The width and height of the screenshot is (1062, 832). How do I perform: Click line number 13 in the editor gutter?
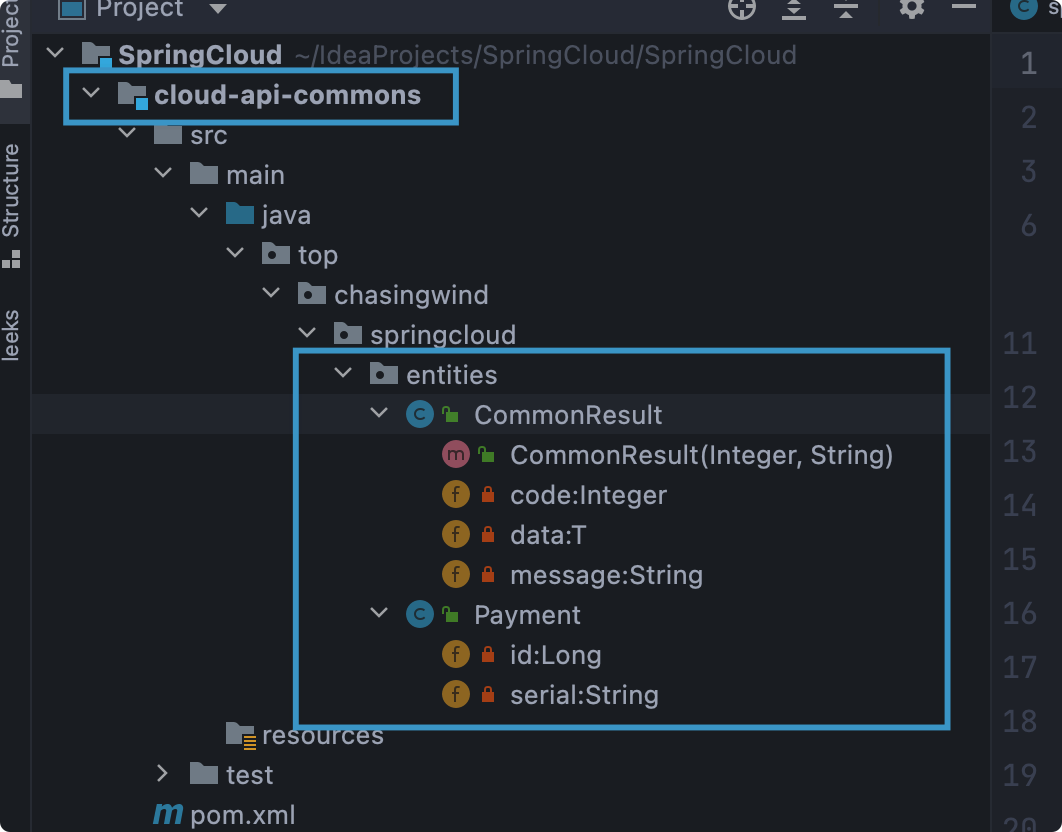(x=1019, y=451)
